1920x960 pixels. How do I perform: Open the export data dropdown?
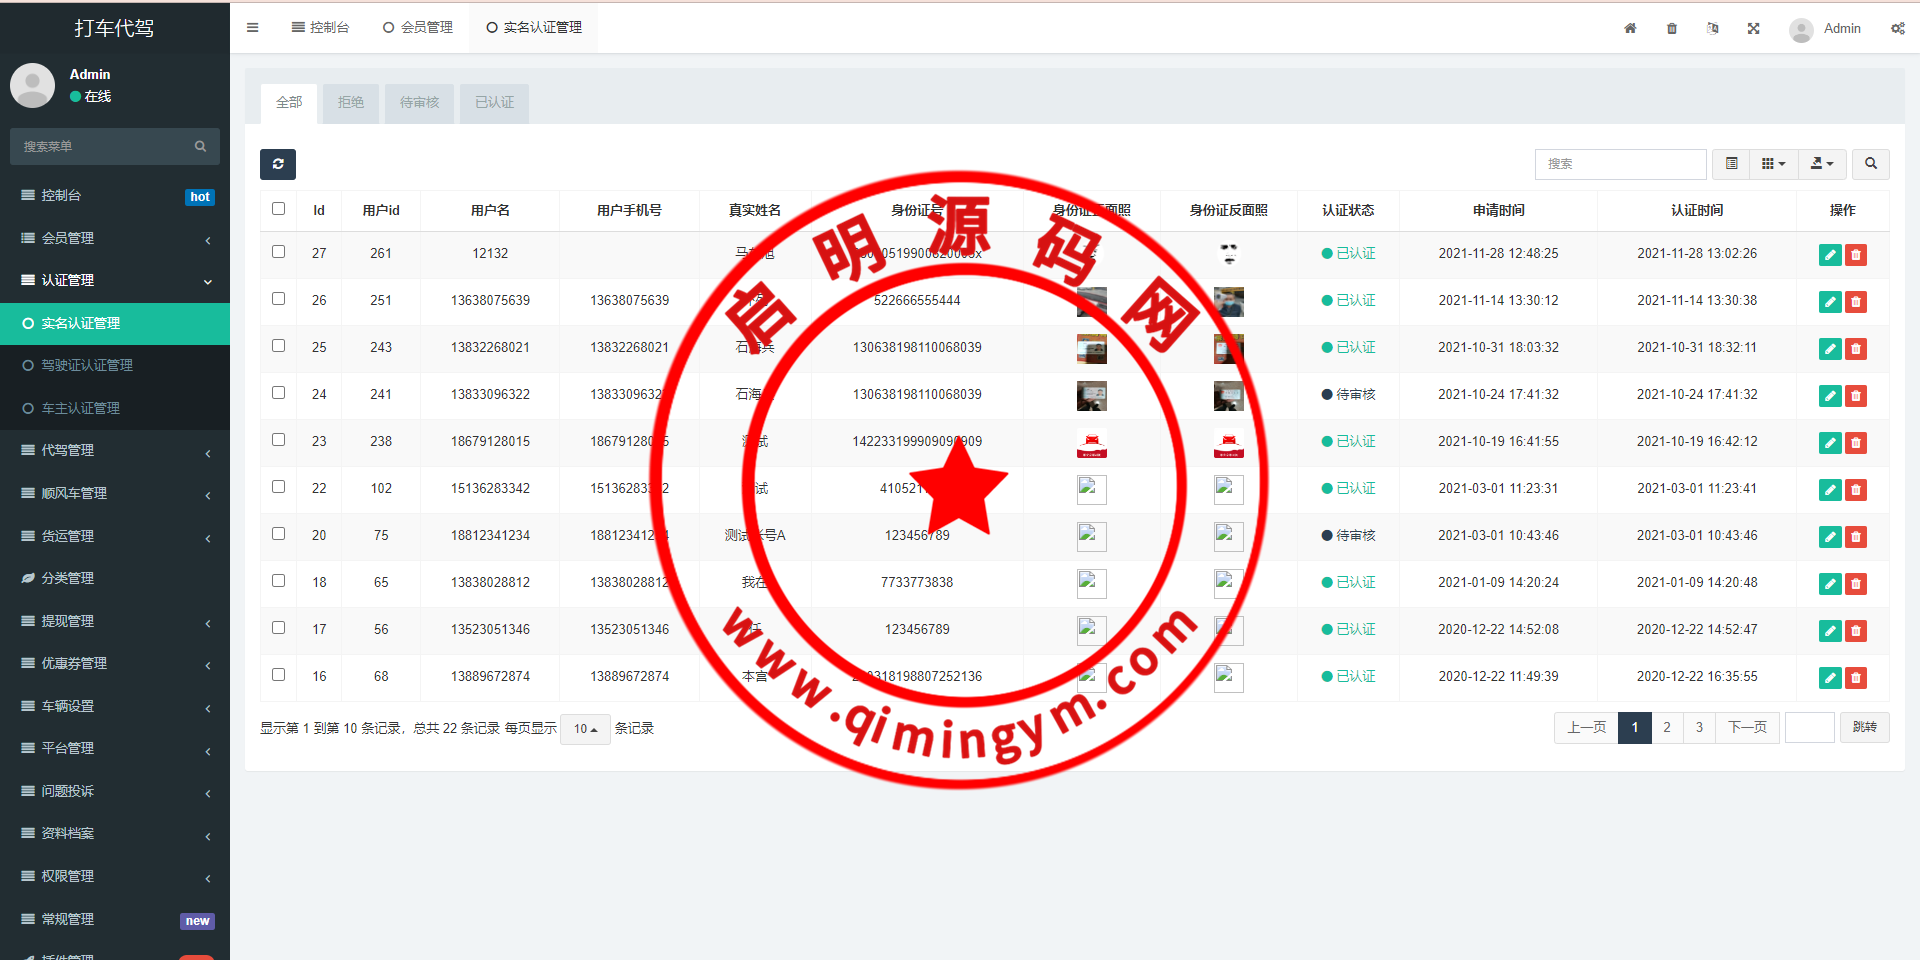[x=1821, y=164]
